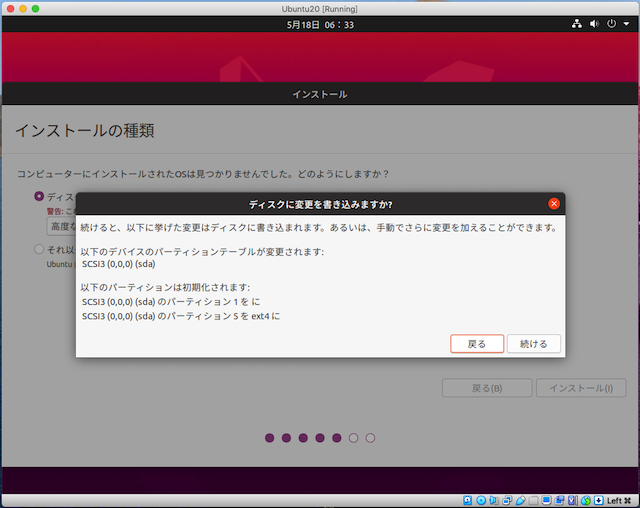Click the VirtualBox recording status icon

(x=560, y=500)
